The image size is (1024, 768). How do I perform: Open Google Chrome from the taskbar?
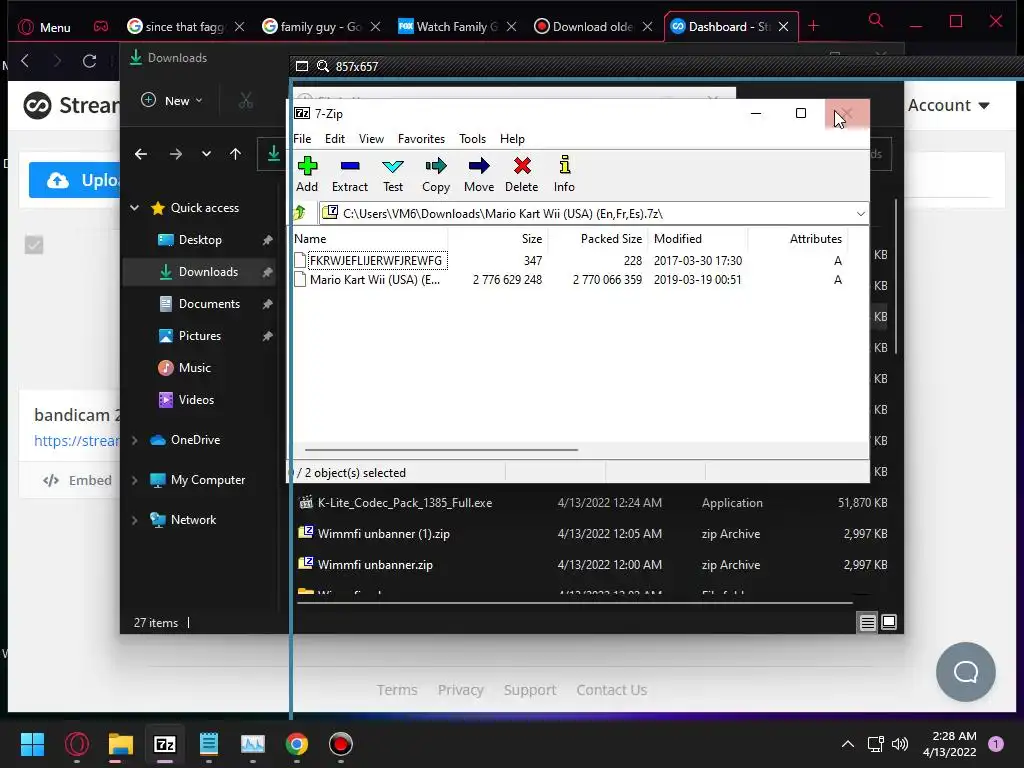(x=296, y=744)
